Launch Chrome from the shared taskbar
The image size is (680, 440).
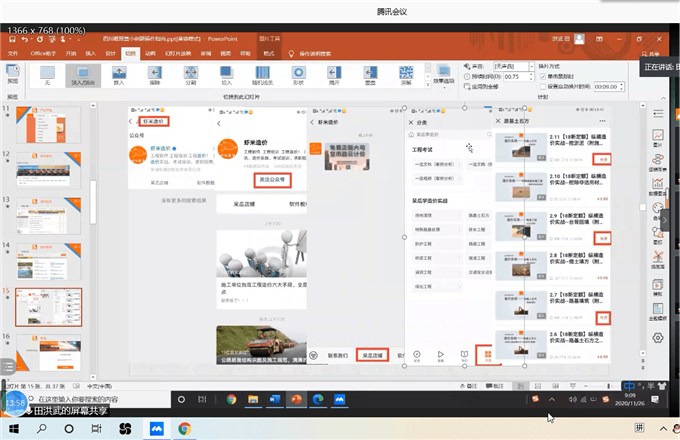(231, 399)
